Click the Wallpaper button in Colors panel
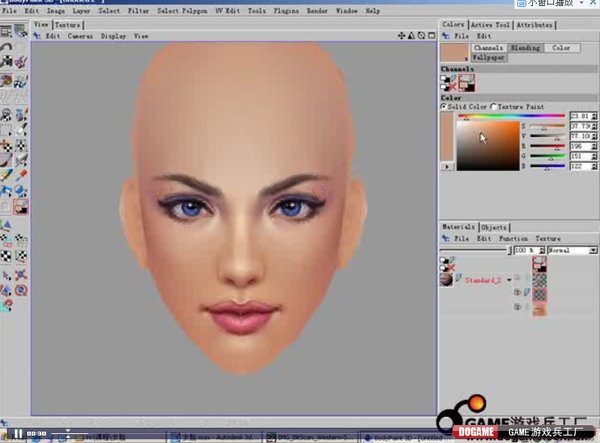The height and width of the screenshot is (443, 600). (489, 58)
